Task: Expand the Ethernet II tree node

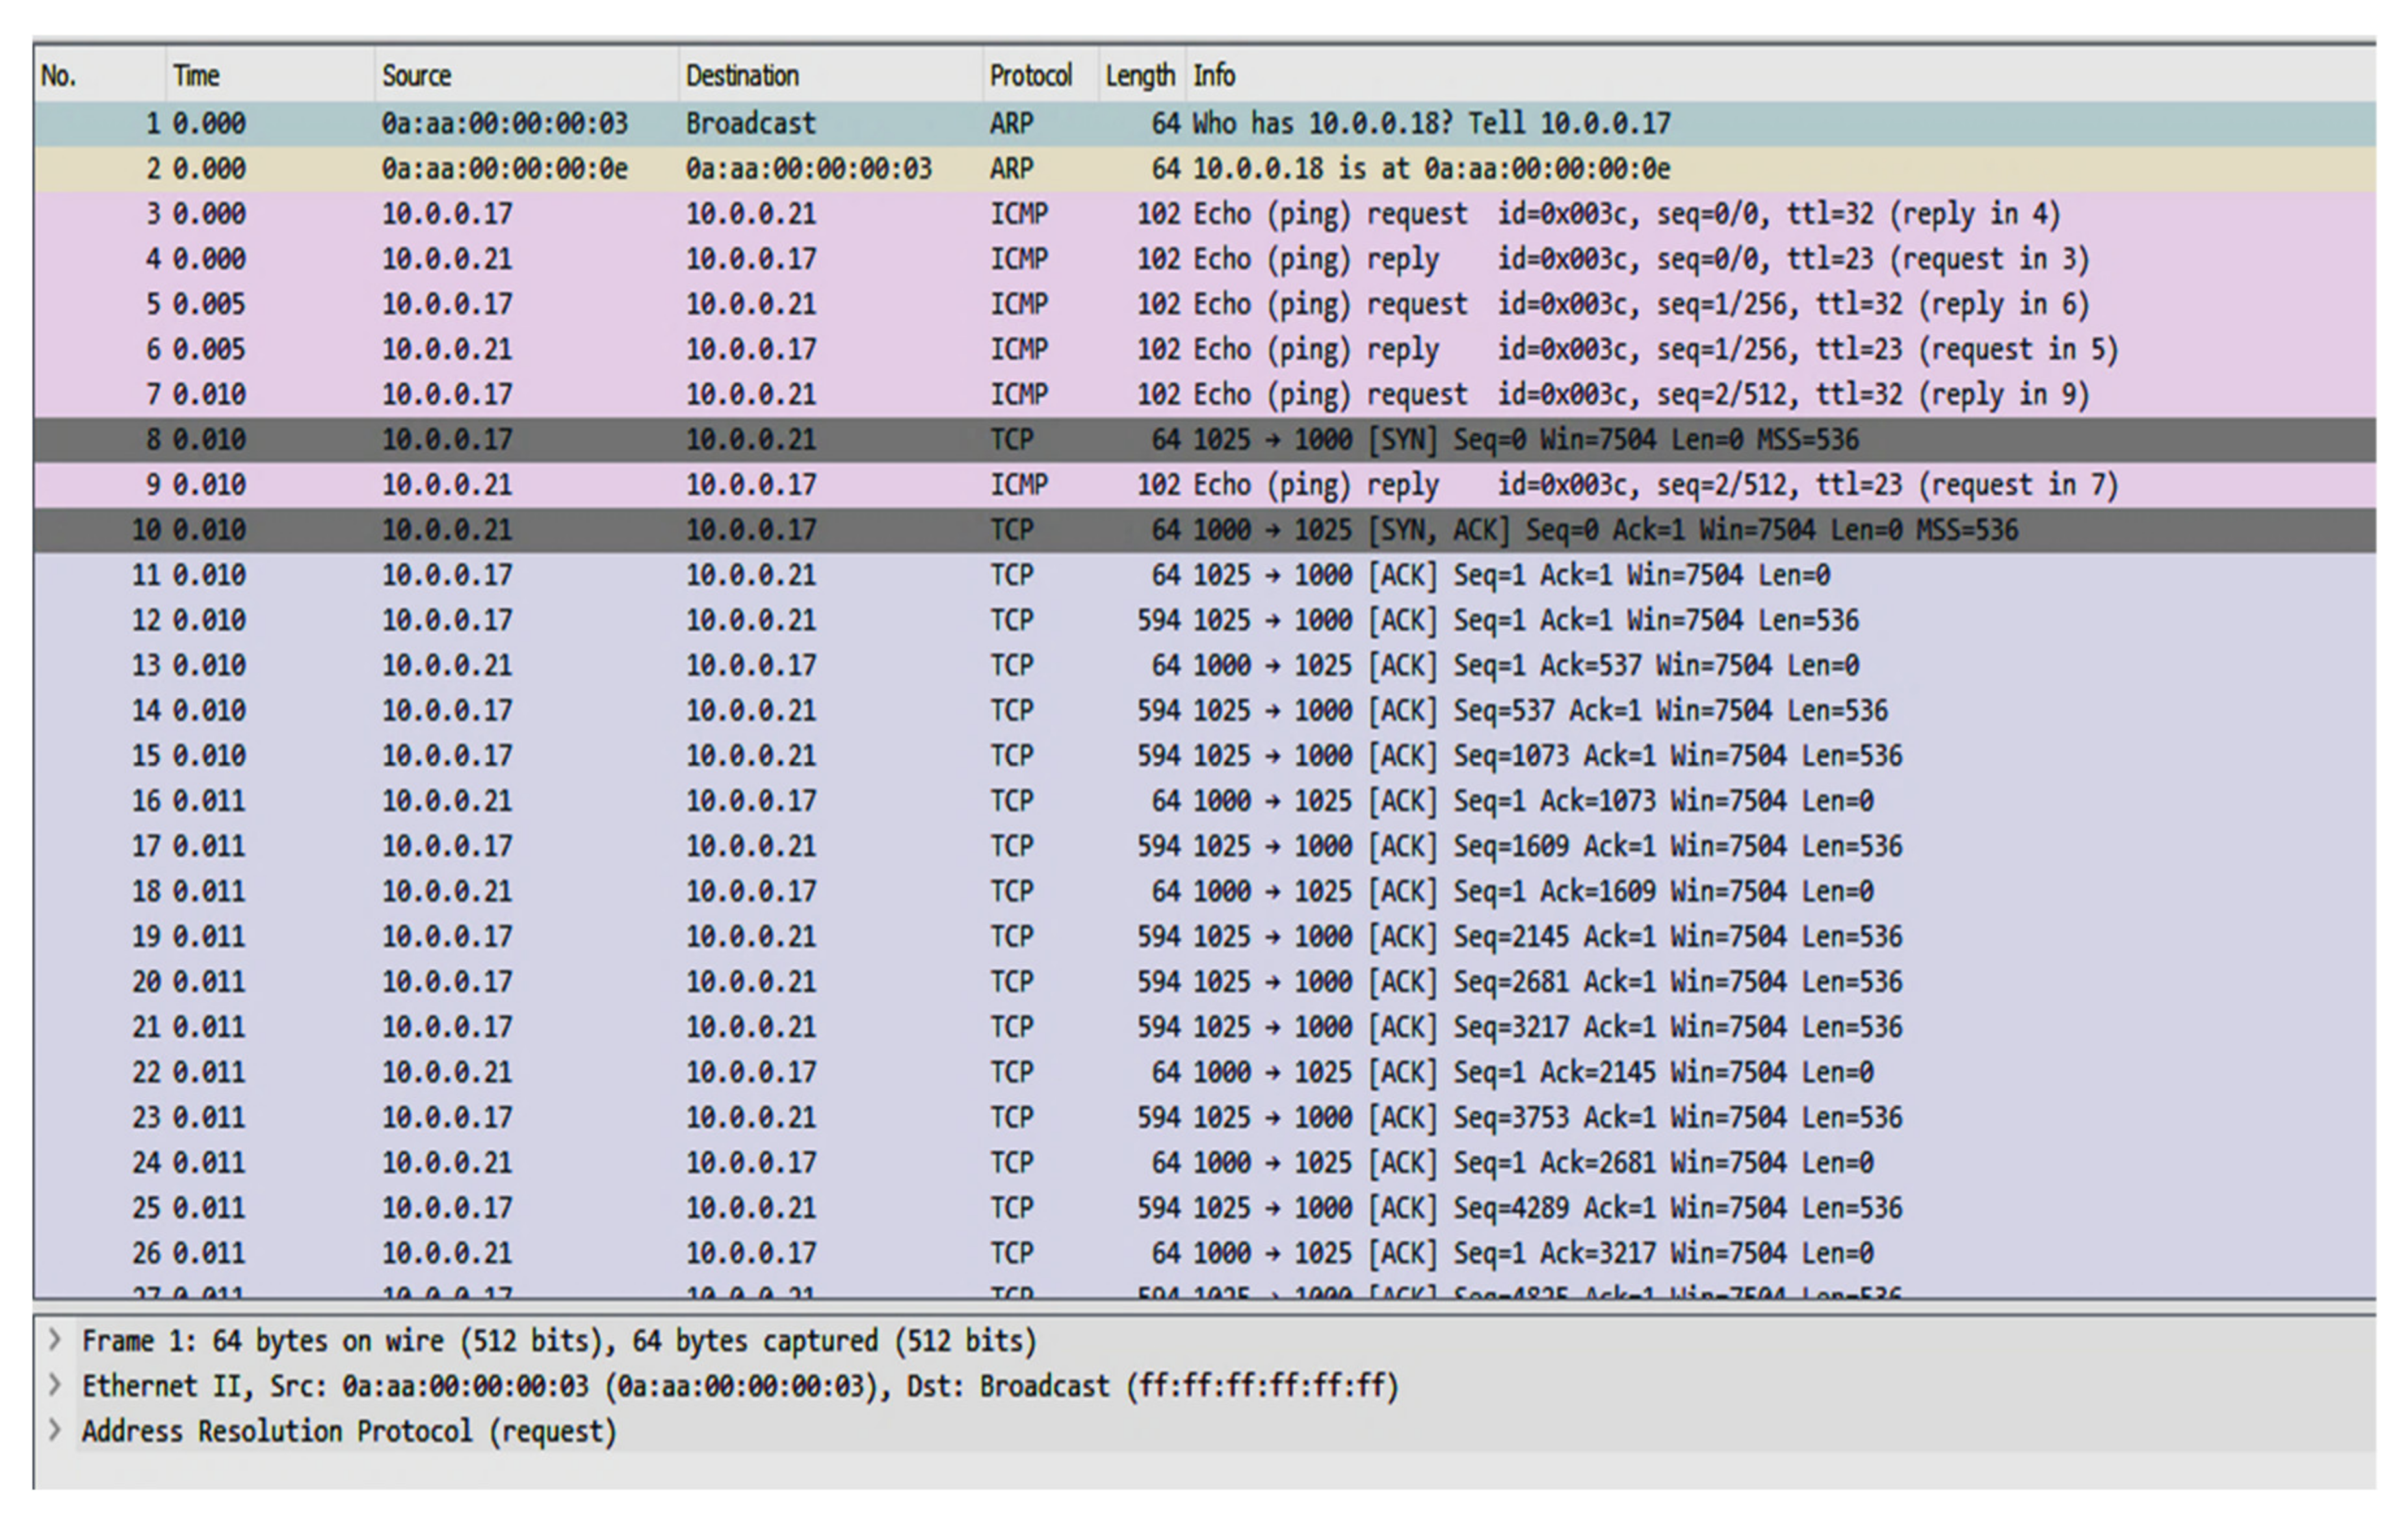Action: pyautogui.click(x=56, y=1385)
